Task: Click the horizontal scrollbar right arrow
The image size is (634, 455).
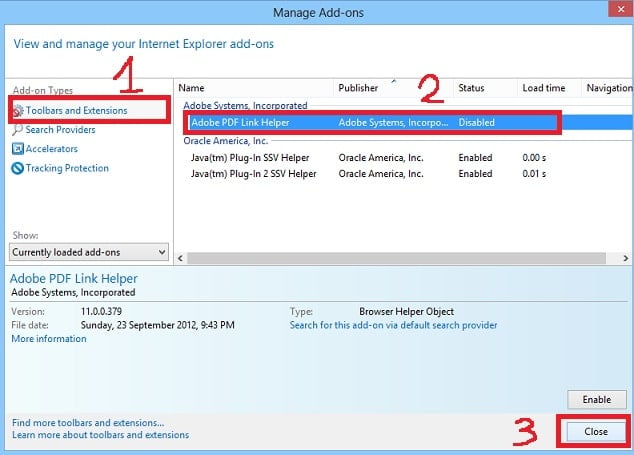Action: point(626,258)
